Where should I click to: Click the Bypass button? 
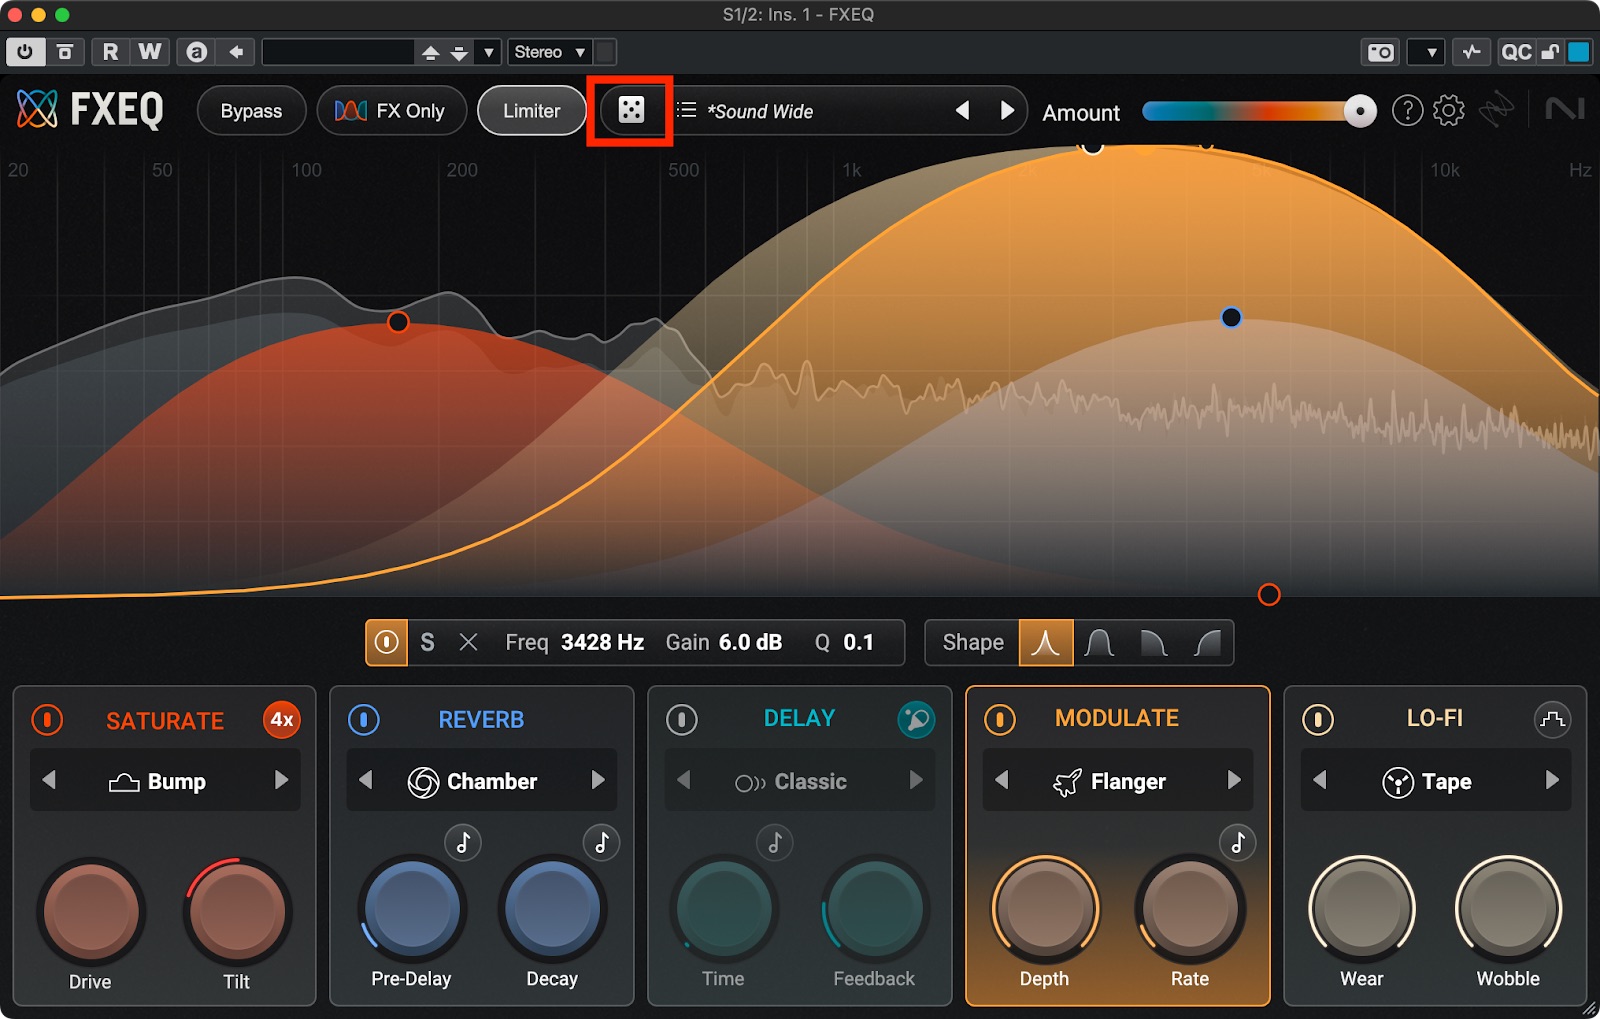(251, 110)
